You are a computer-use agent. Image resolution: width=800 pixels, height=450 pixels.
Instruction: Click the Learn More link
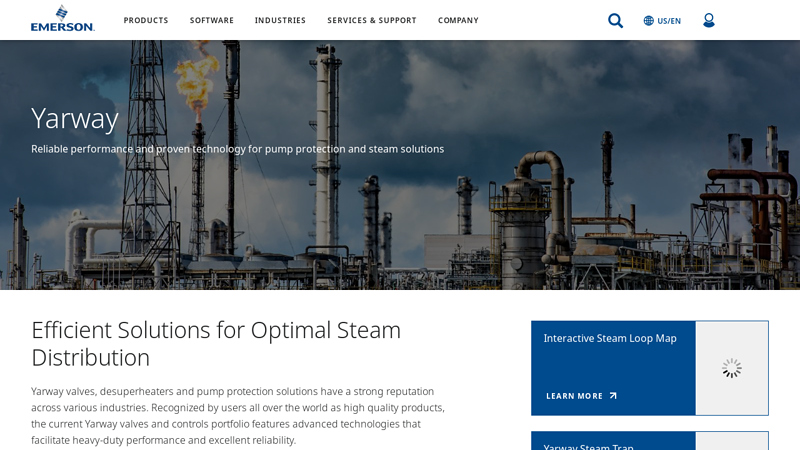(x=574, y=396)
